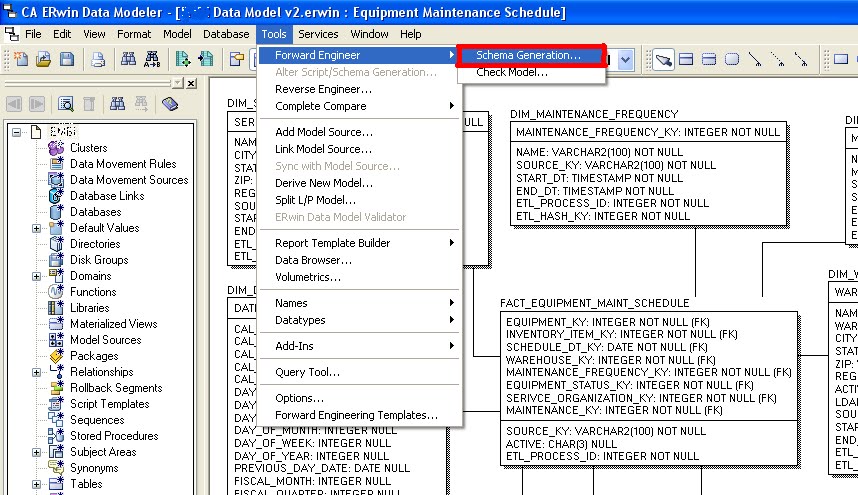Screen dimensions: 858x495
Task: Select Clusters in model tree
Action: coord(89,148)
